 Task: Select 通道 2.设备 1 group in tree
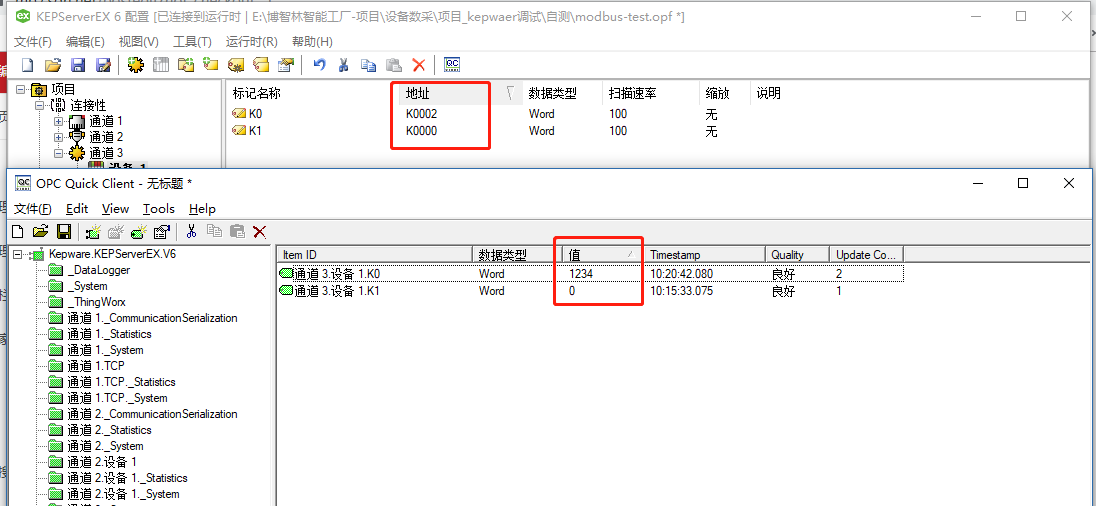(x=101, y=462)
